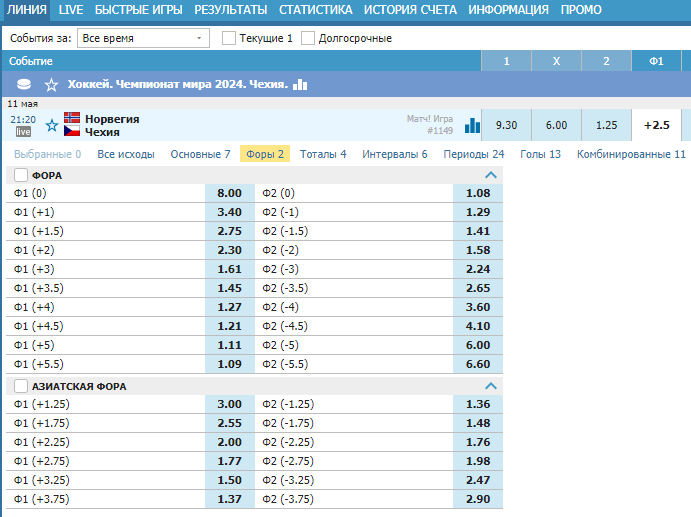Pick Ф1 (+1.25) Asian odds 3.00
The height and width of the screenshot is (517, 691).
[230, 404]
